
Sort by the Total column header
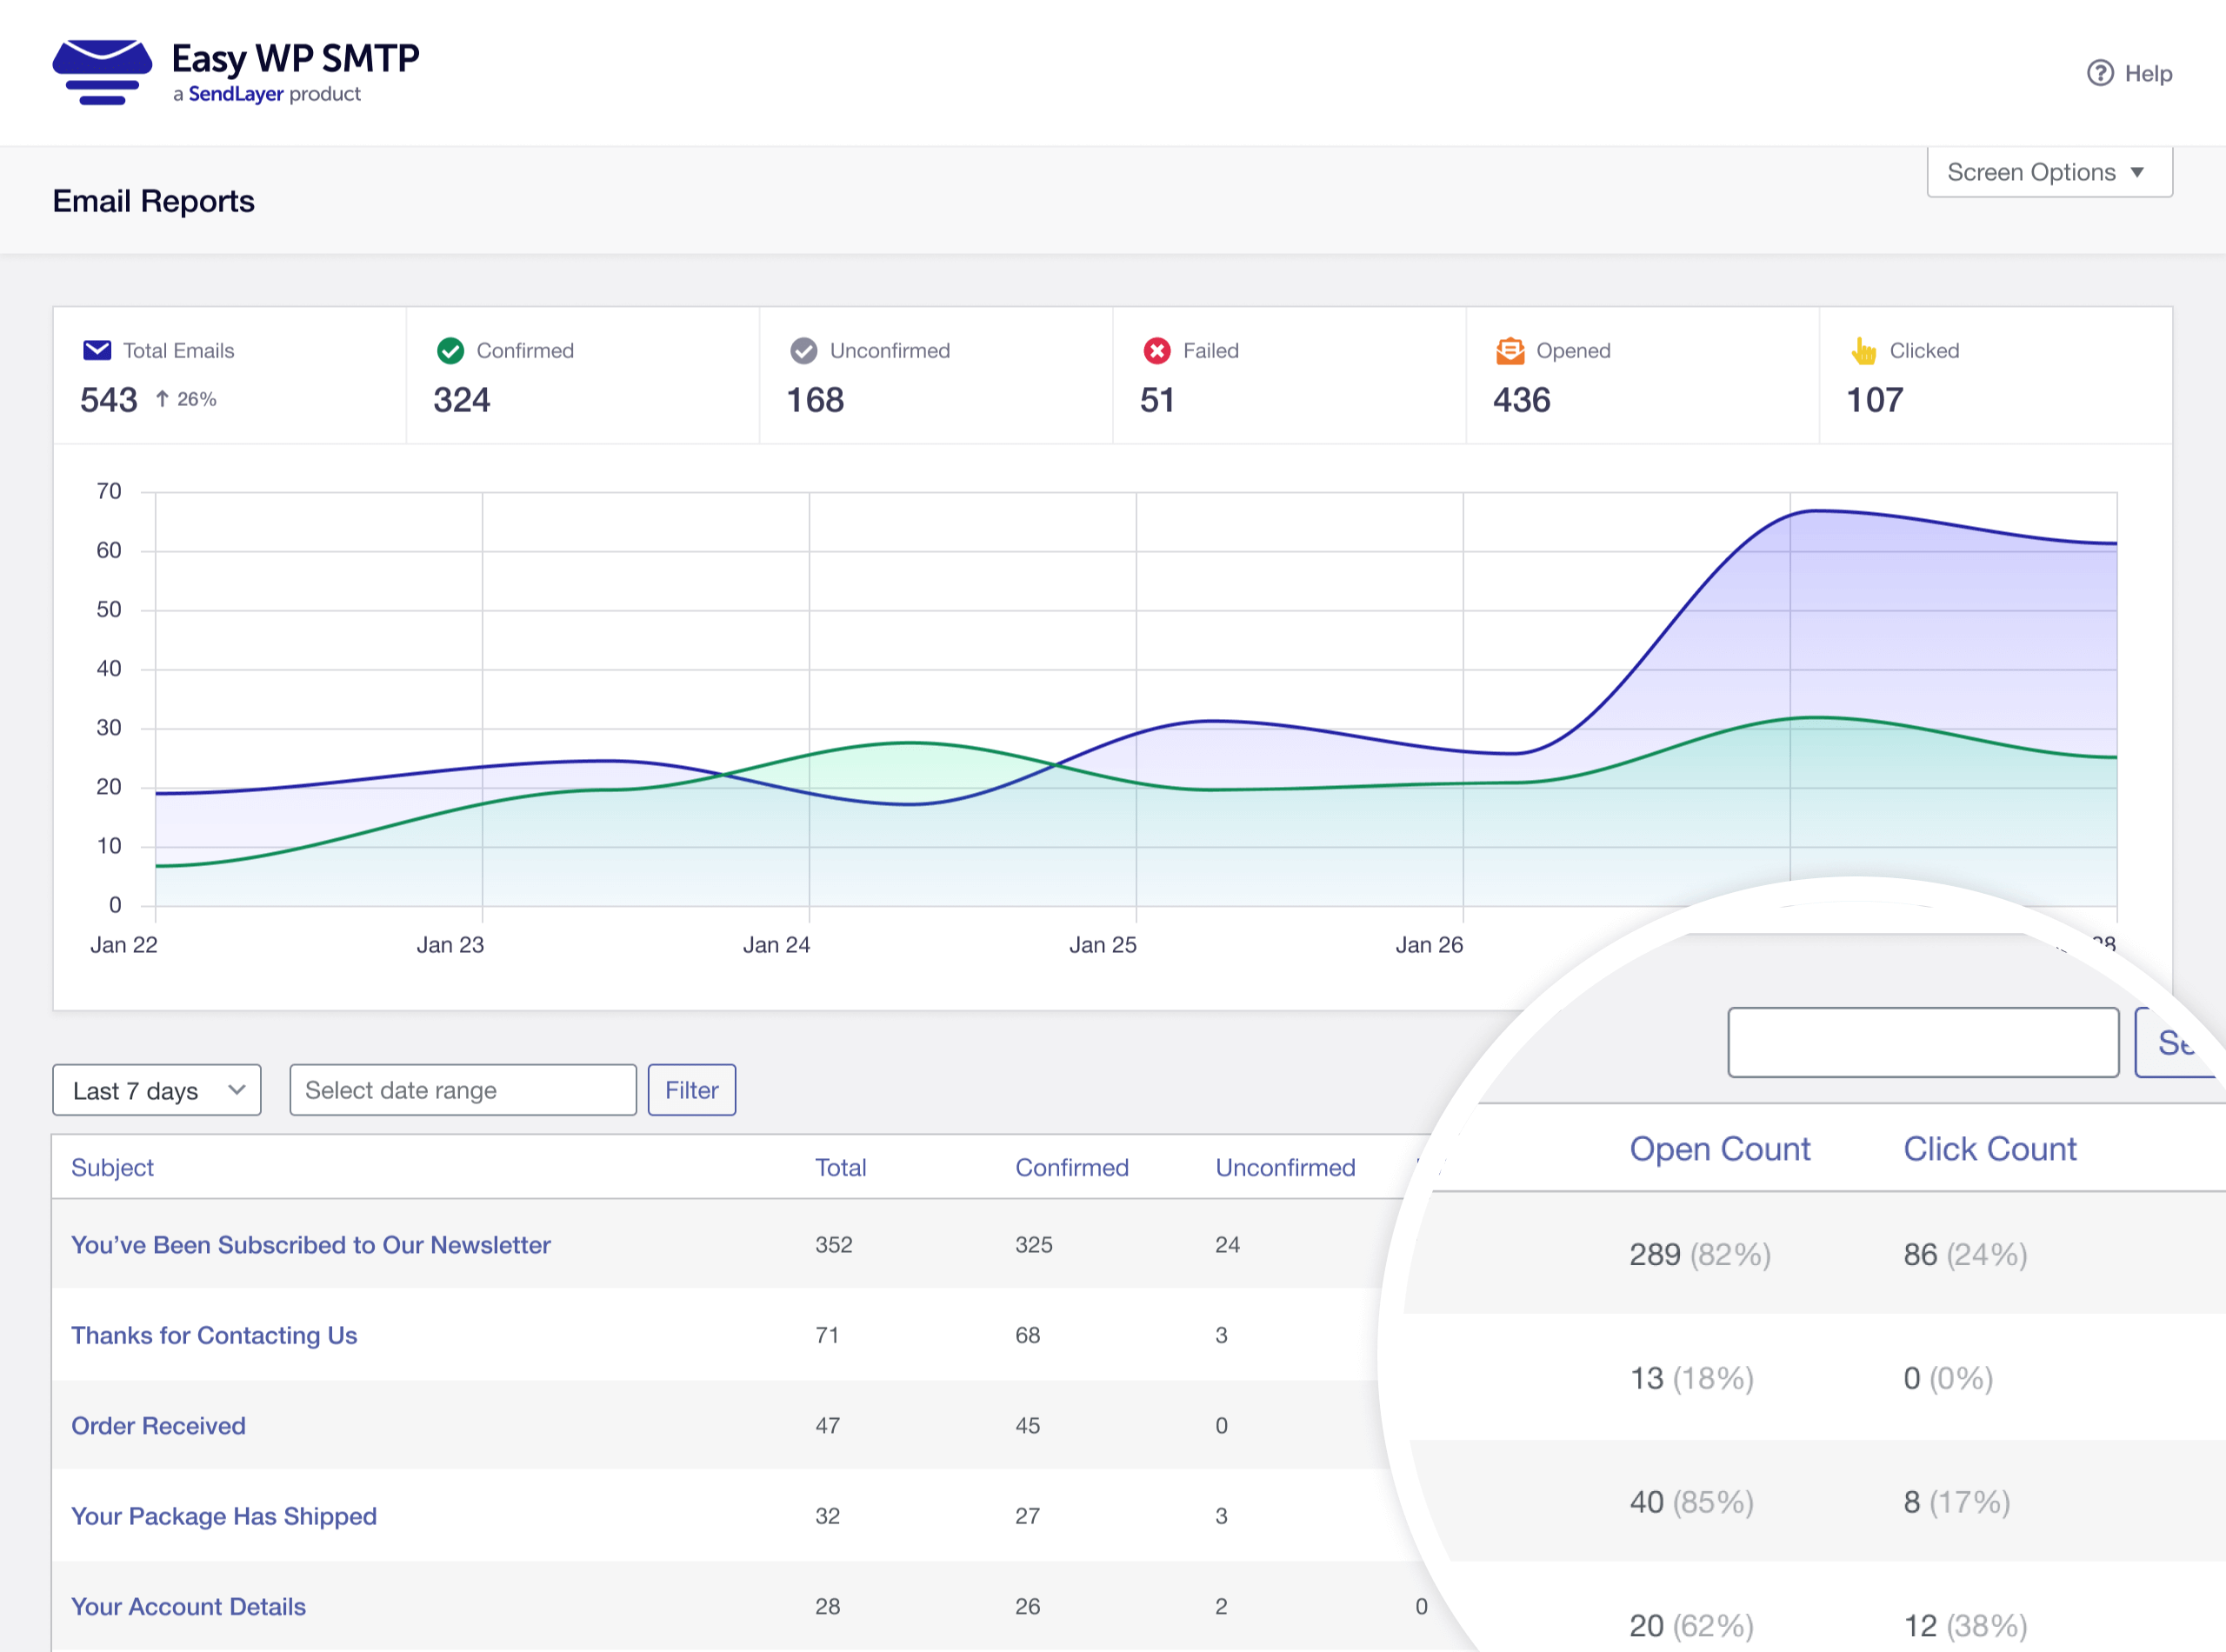tap(840, 1167)
